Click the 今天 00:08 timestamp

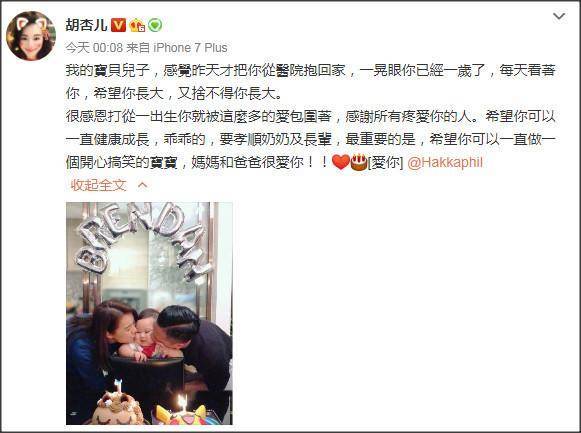94,48
